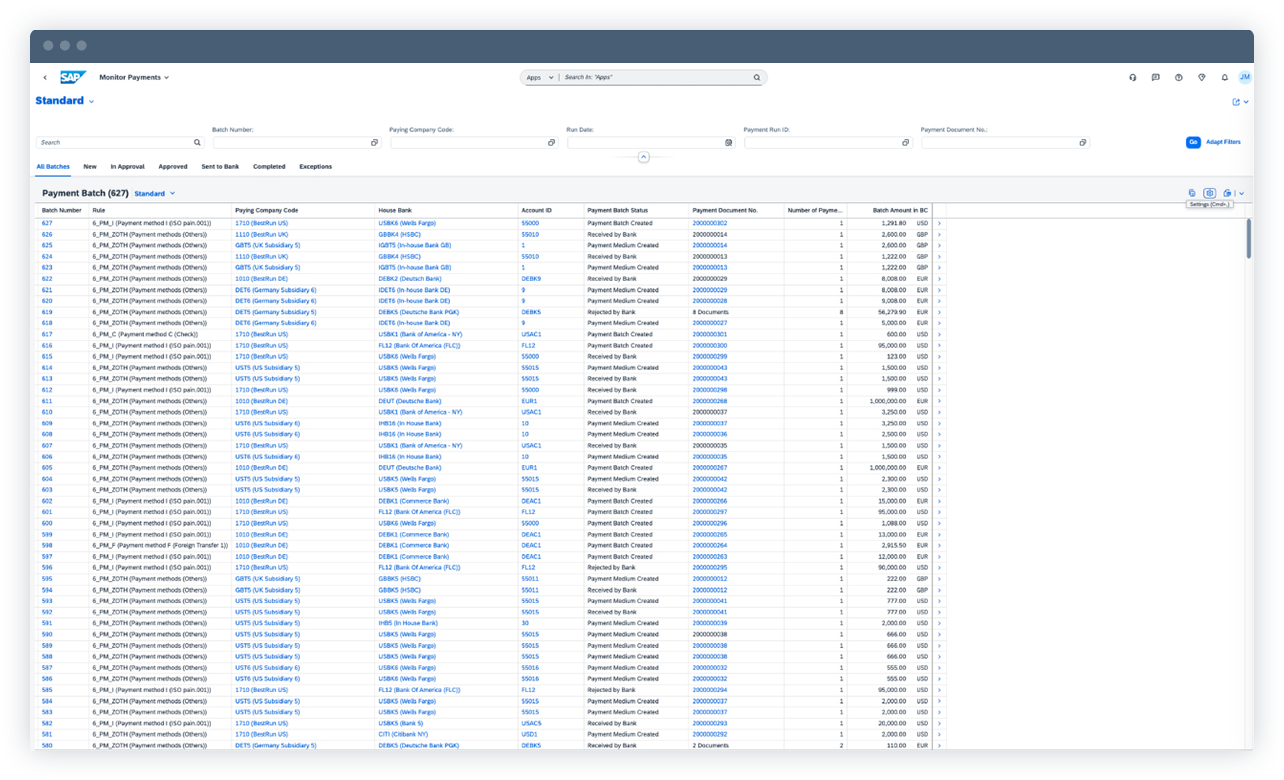The height and width of the screenshot is (780, 1284).
Task: Expand the Apps search scope selector
Action: 549,77
